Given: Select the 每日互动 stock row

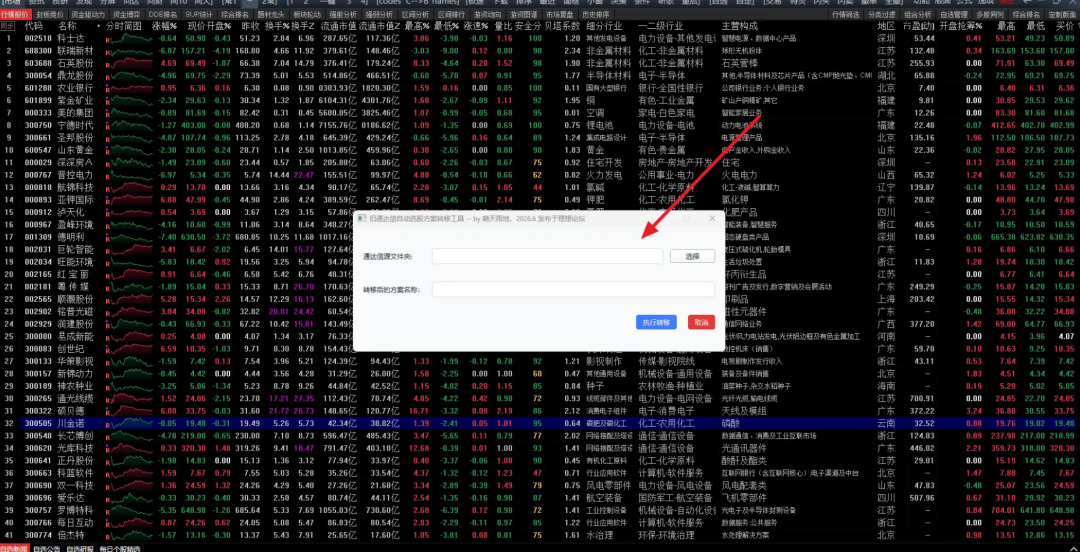Looking at the screenshot, I should (x=540, y=522).
